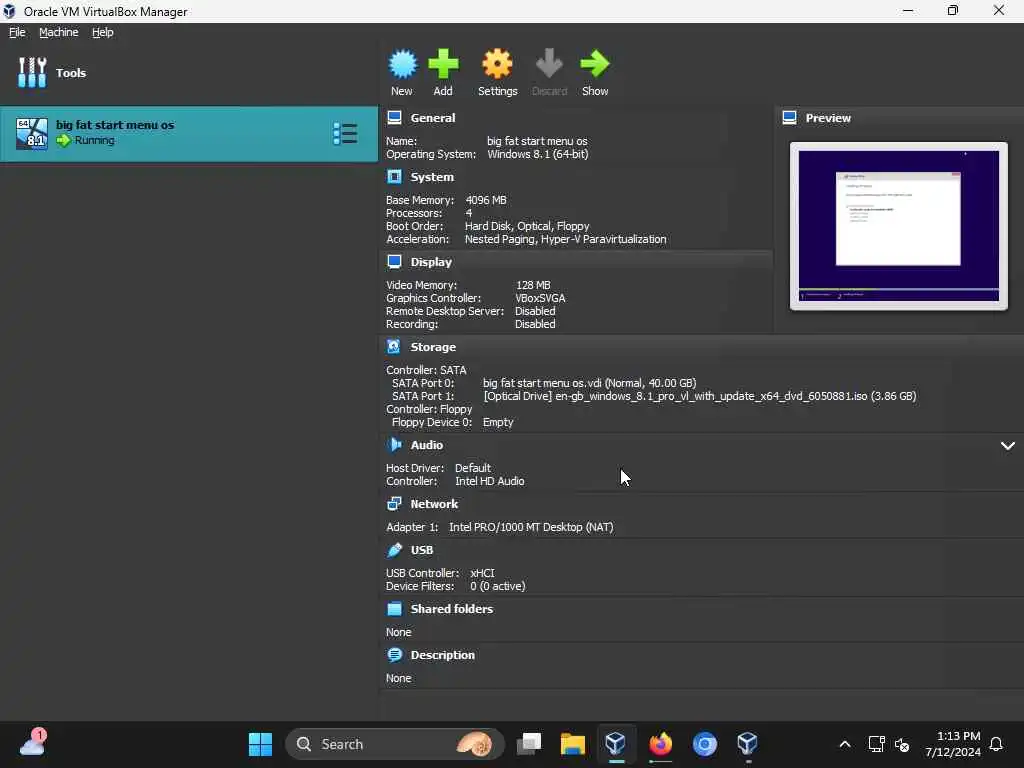Open the Windows Start button

coord(261,744)
